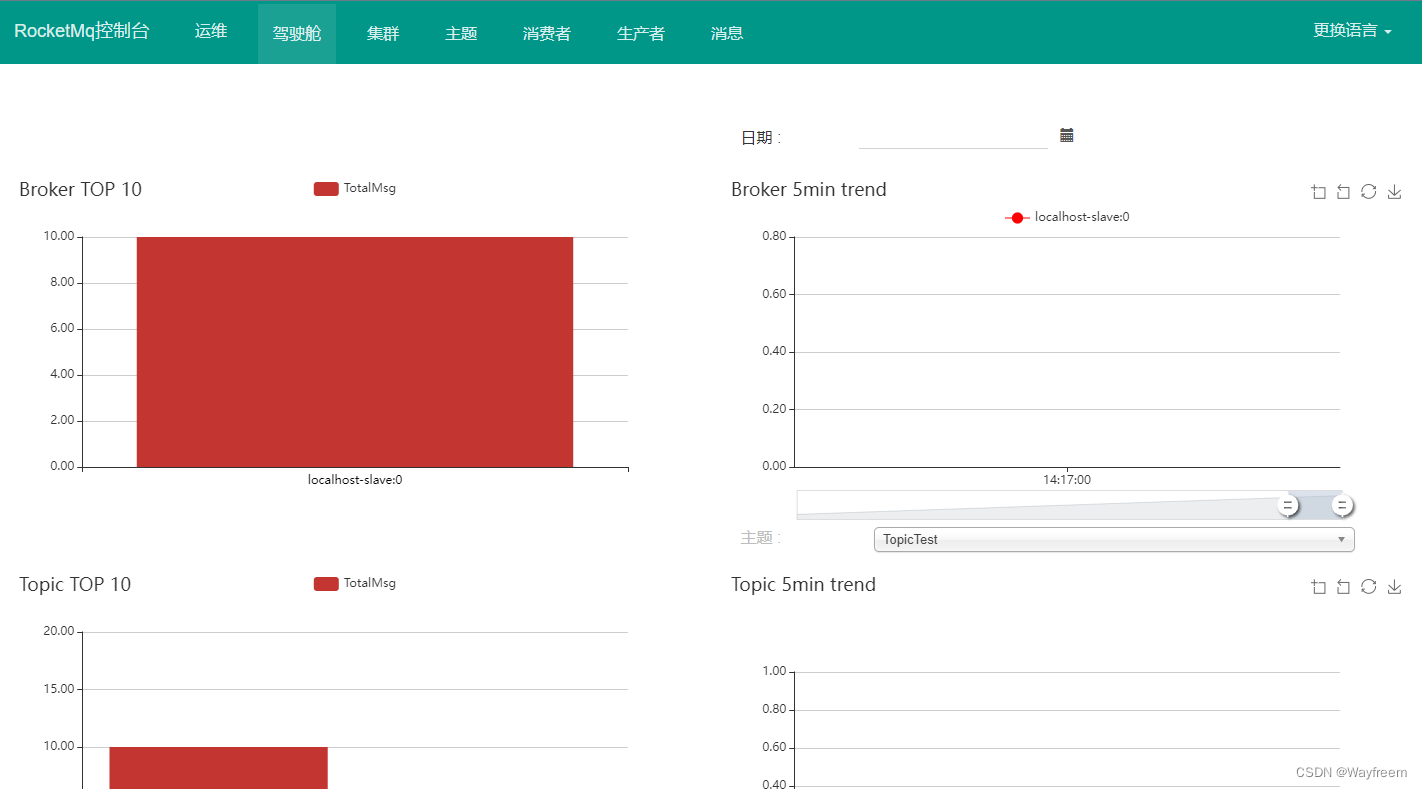1422x789 pixels.
Task: Click the Topic 5min trend title
Action: click(804, 584)
